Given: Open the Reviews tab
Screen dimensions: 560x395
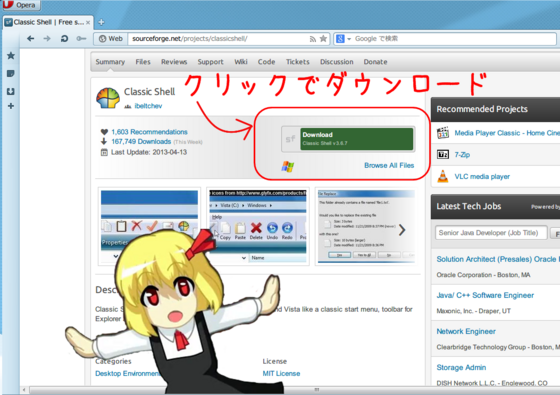Looking at the screenshot, I should [174, 62].
